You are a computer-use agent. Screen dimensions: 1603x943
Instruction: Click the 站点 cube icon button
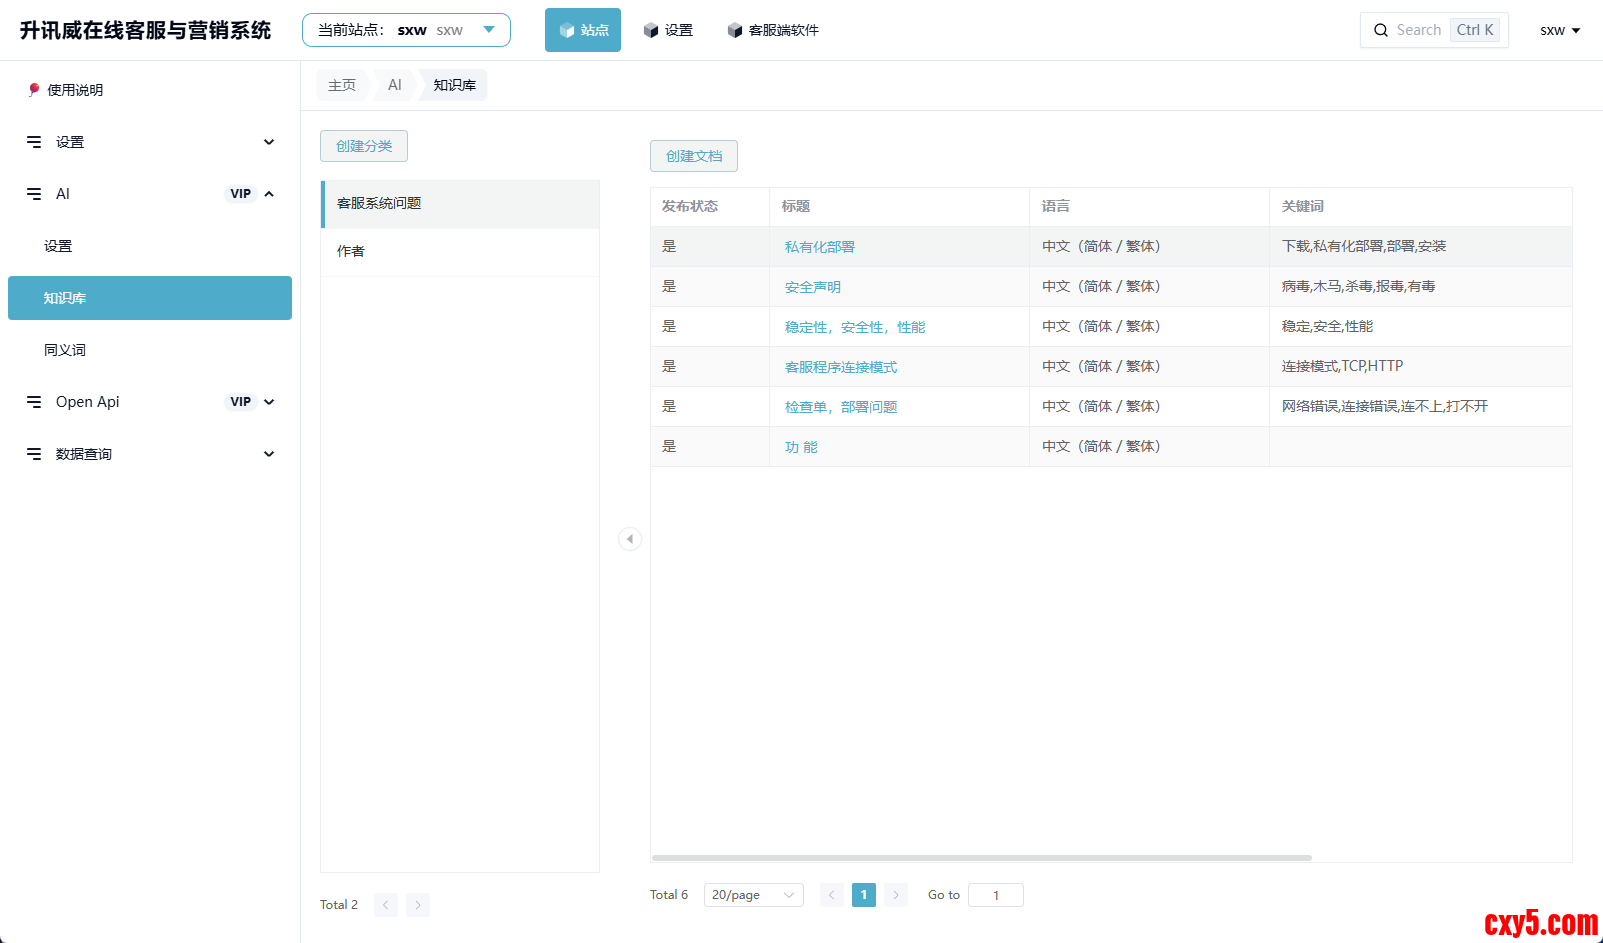(582, 30)
